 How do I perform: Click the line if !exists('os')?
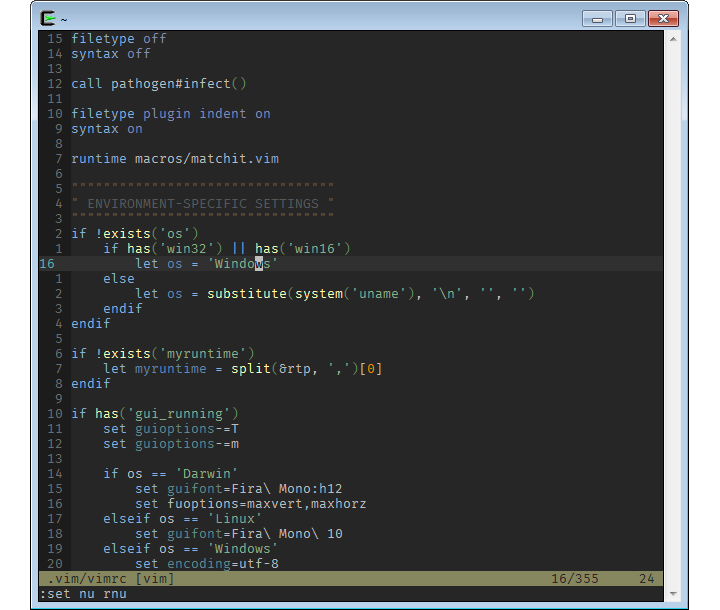(x=135, y=233)
